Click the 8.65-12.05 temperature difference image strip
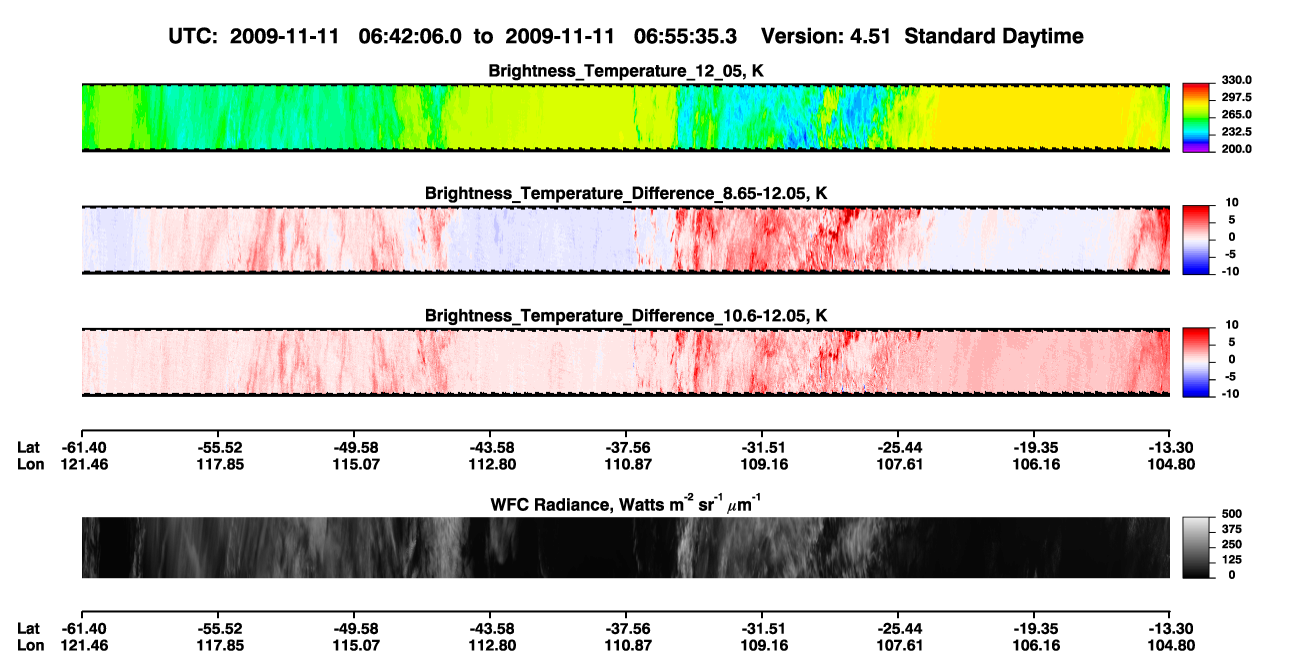This screenshot has width=1300, height=667. pyautogui.click(x=625, y=239)
